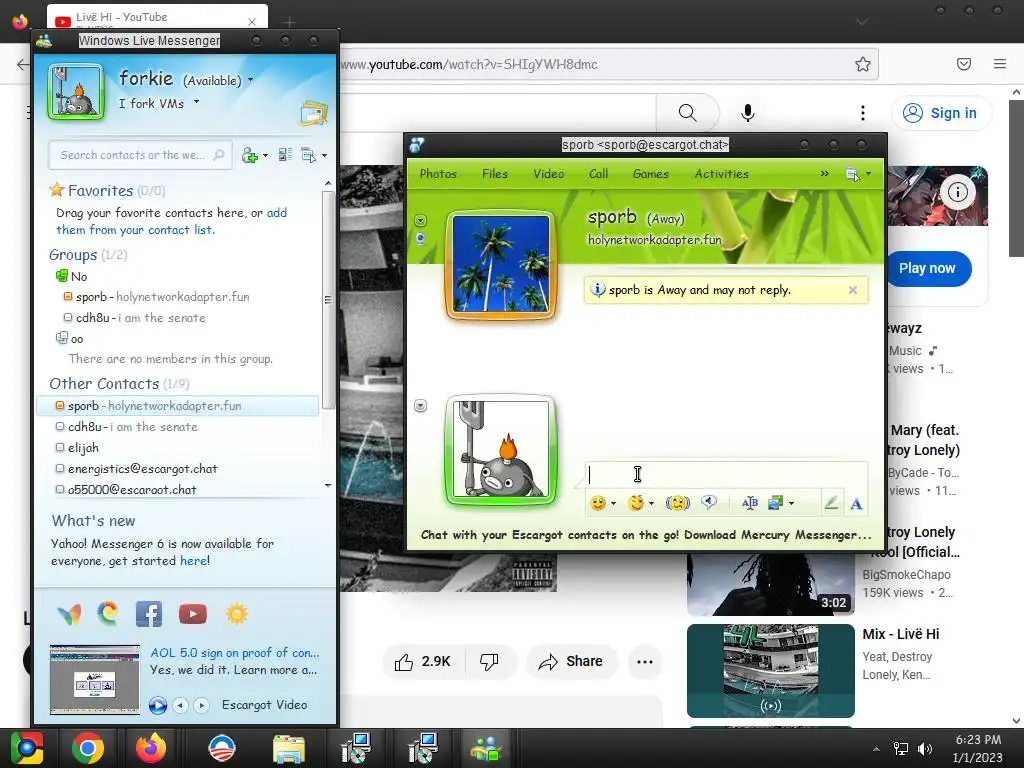Click the Sign in button on YouTube

[x=941, y=113]
